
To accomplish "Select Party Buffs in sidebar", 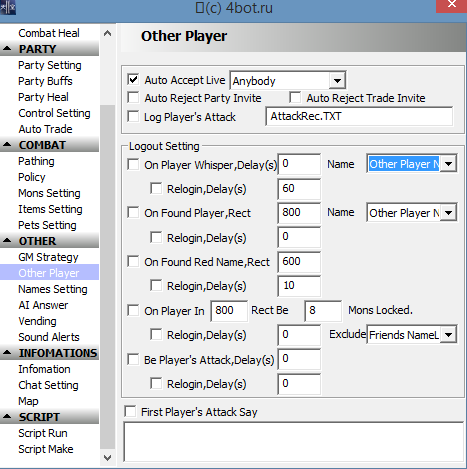I will pos(45,81).
